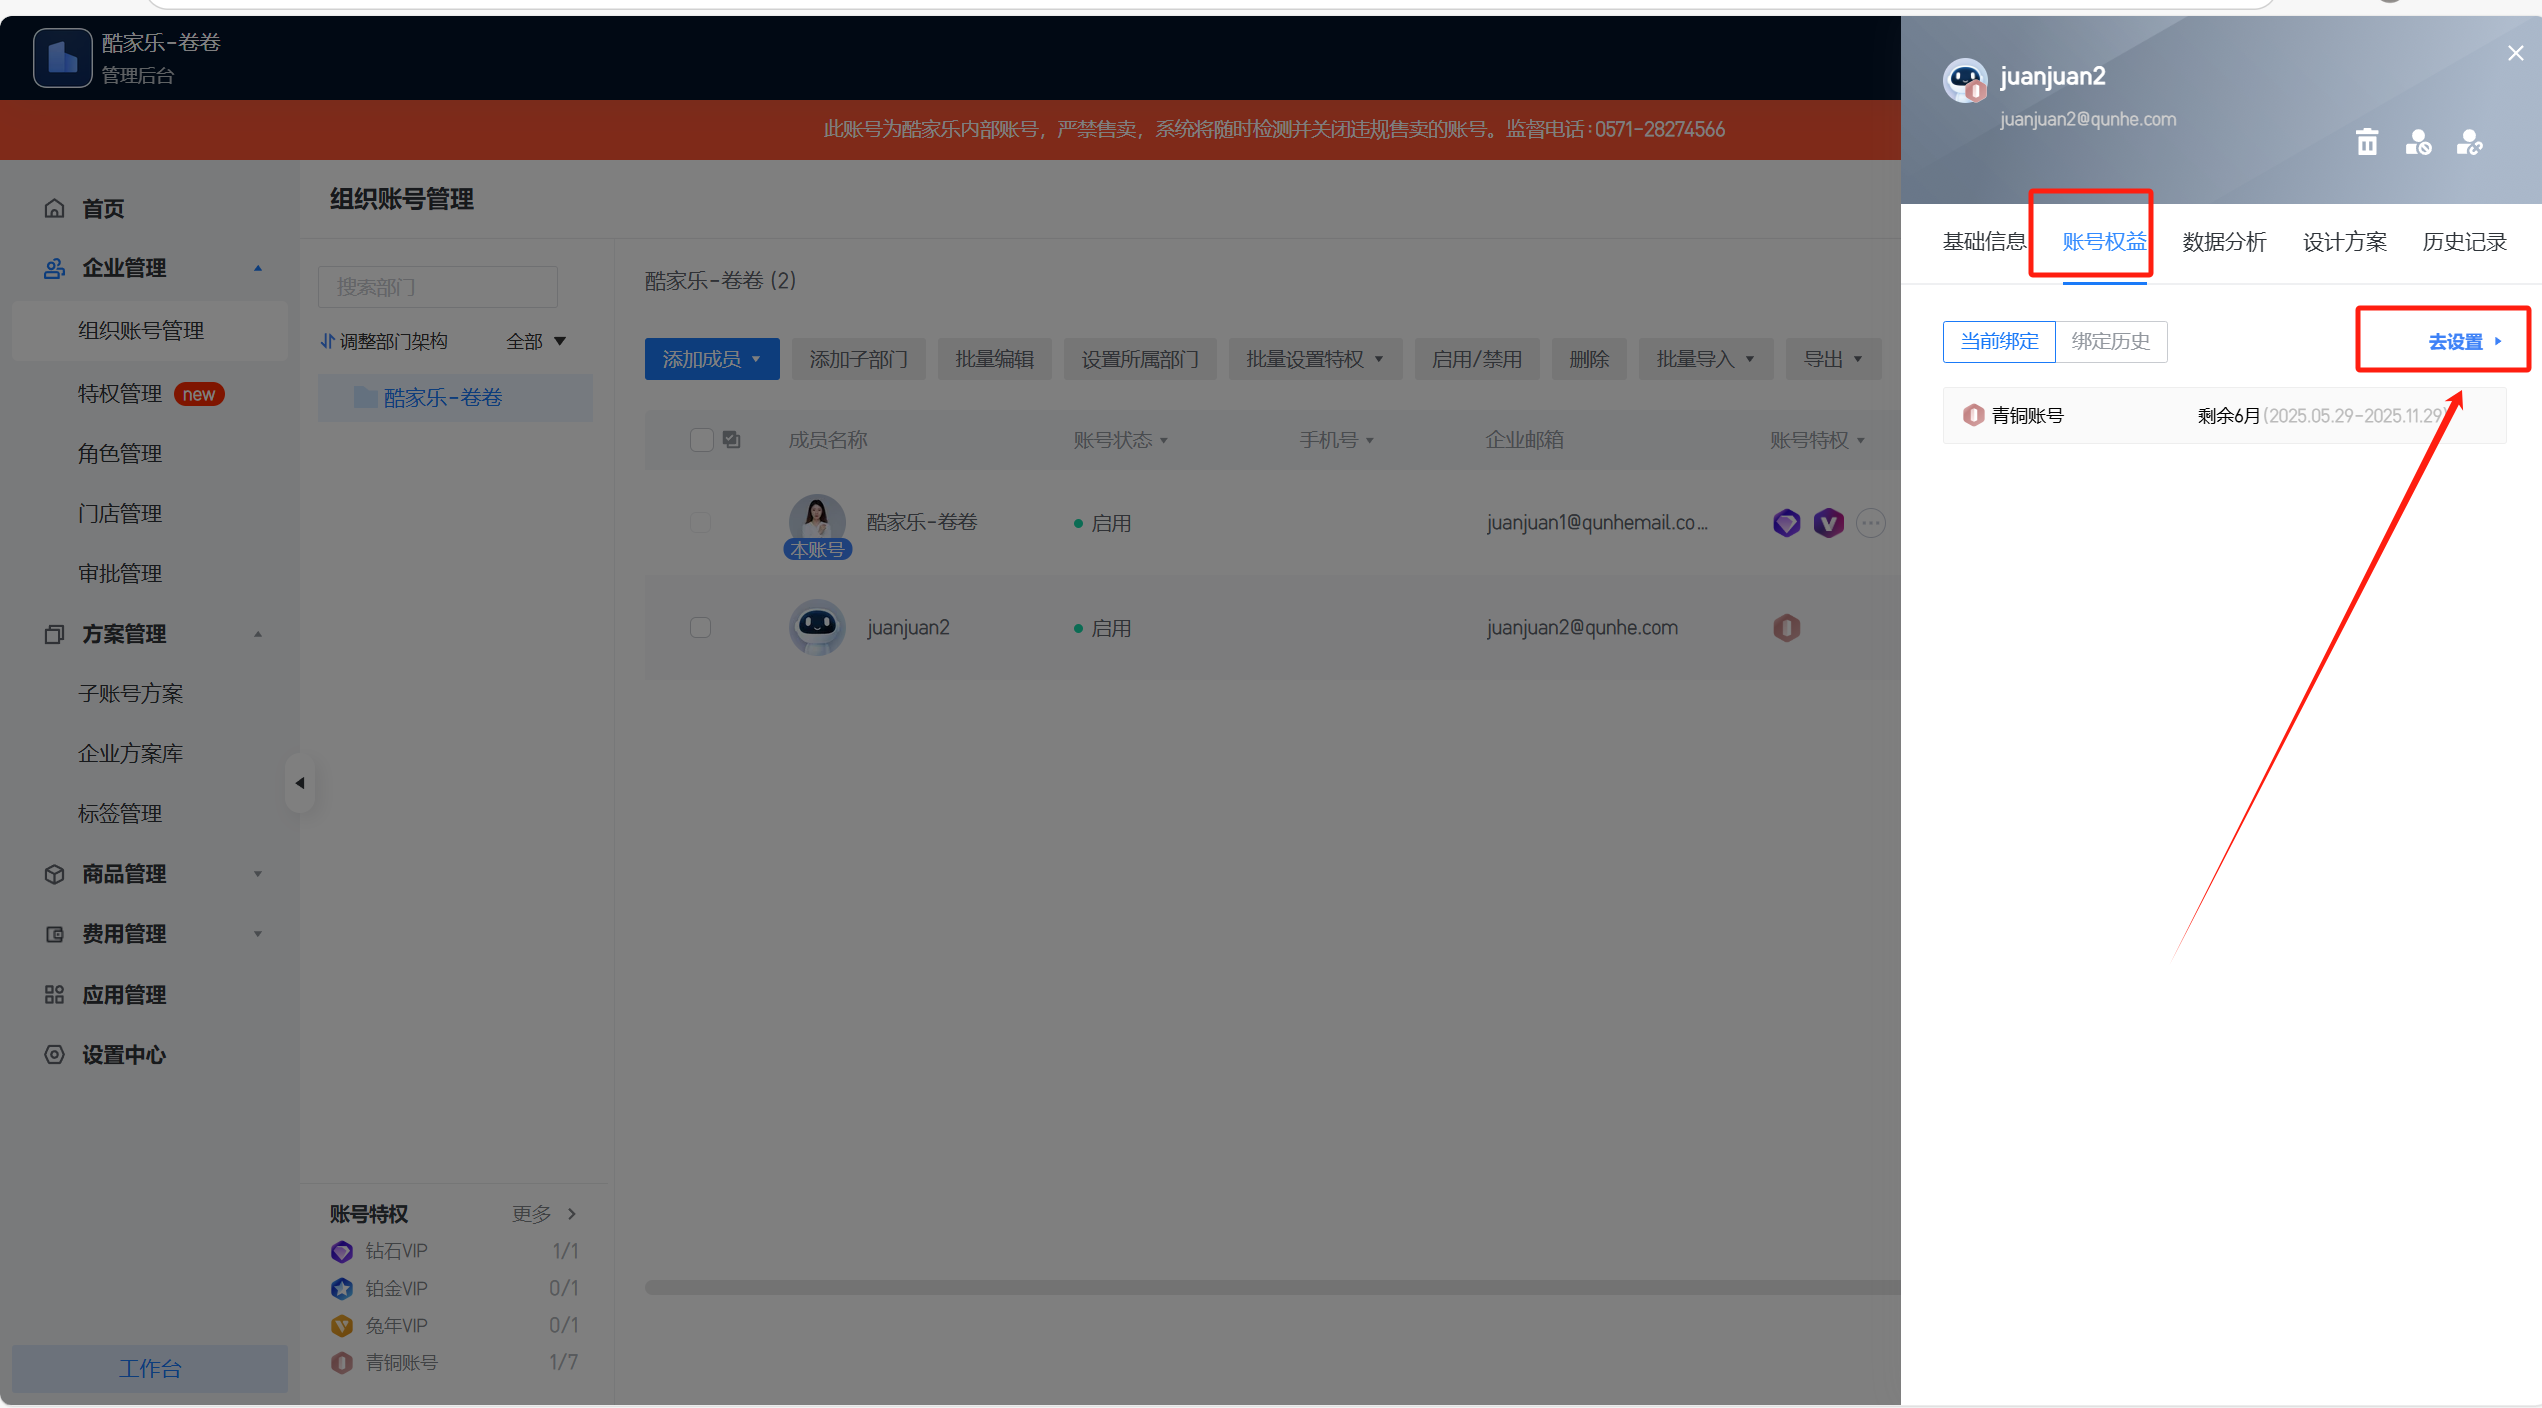Screen dimensions: 2542x1408
Task: Tick the select-all checkbox in table header
Action: [701, 440]
